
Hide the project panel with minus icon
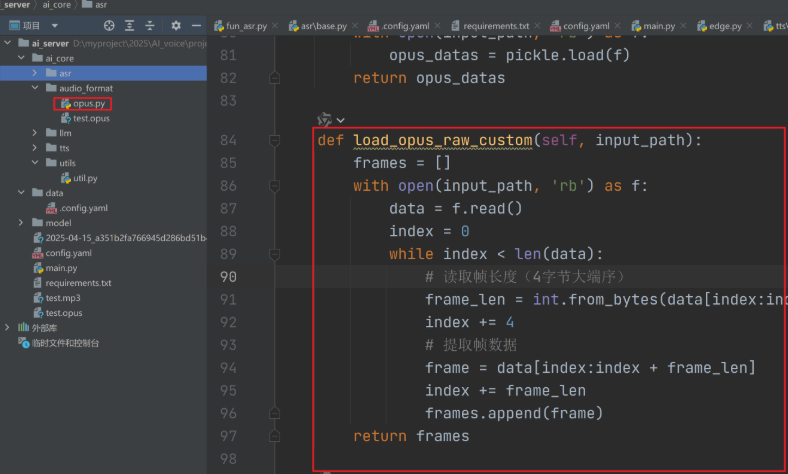coord(196,26)
